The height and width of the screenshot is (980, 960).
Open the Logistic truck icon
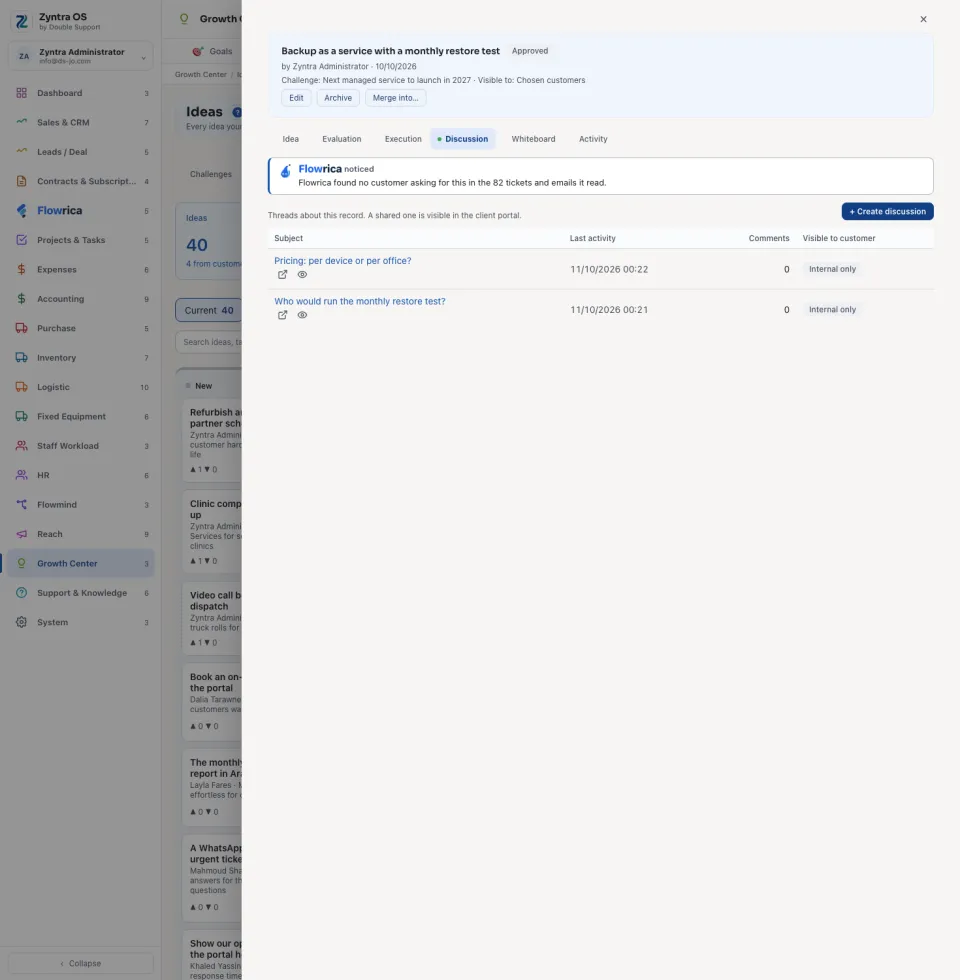tap(21, 387)
